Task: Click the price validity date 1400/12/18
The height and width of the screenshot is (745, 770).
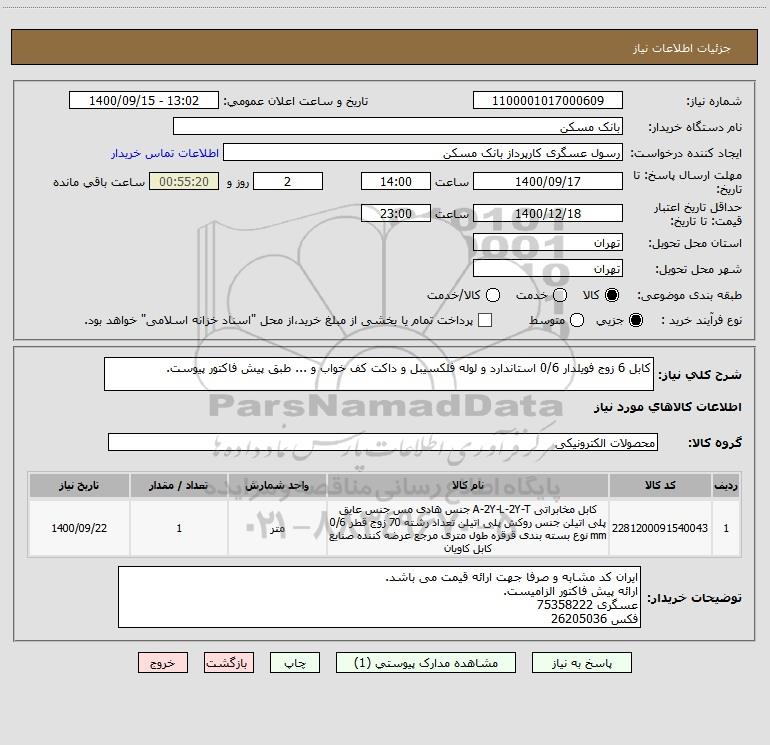Action: [548, 213]
